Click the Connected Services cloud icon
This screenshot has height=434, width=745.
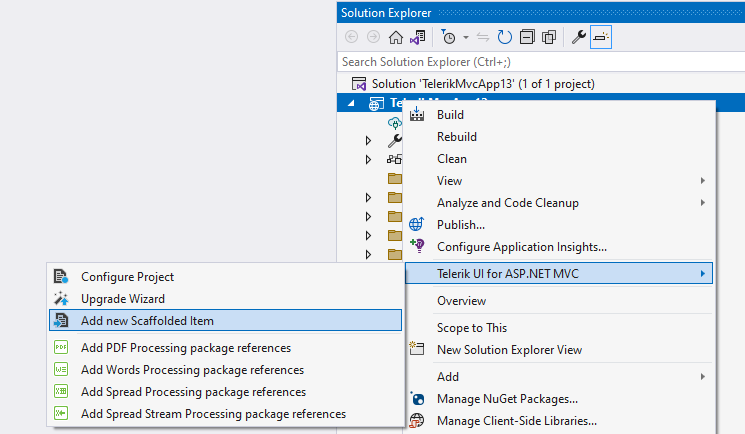pos(394,123)
